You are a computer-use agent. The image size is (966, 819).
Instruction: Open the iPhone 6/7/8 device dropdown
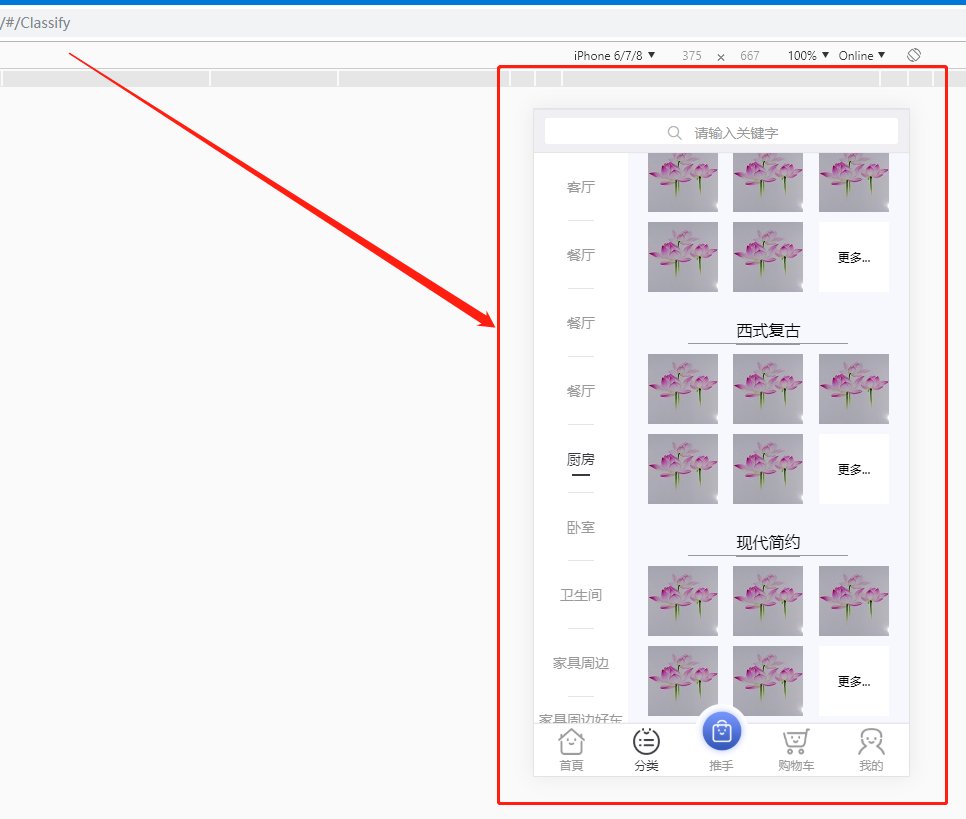[614, 55]
